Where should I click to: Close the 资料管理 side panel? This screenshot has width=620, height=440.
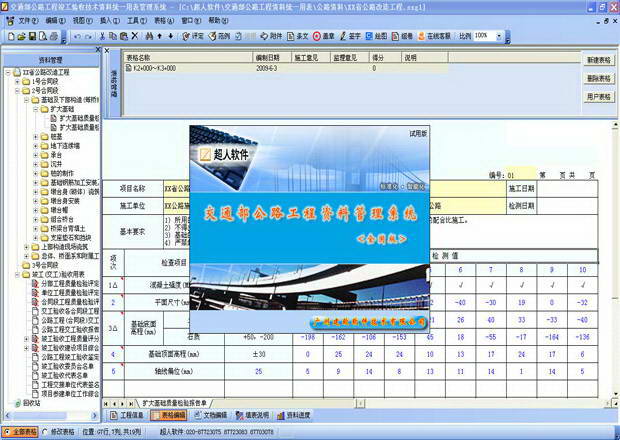98,50
